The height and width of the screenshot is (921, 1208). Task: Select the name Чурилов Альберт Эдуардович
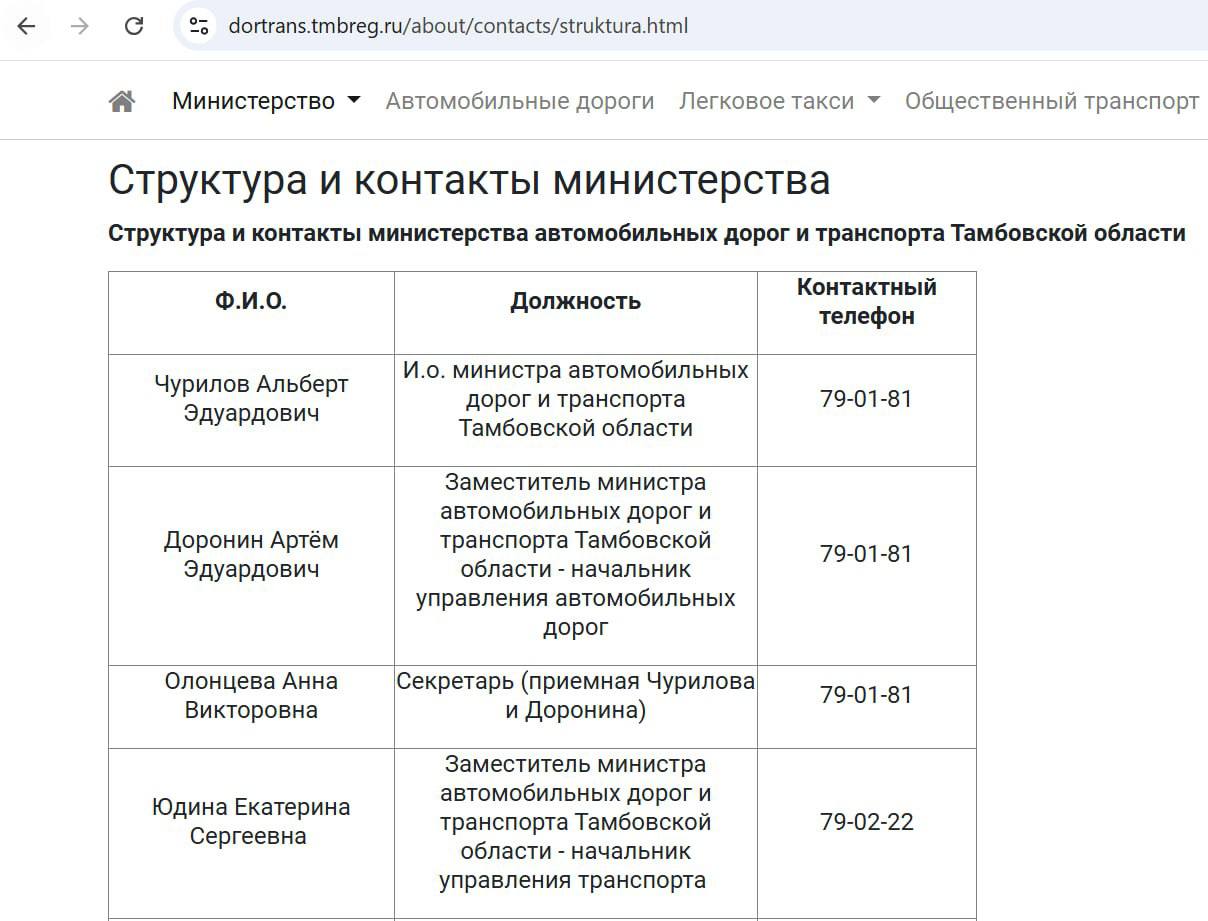tap(251, 398)
